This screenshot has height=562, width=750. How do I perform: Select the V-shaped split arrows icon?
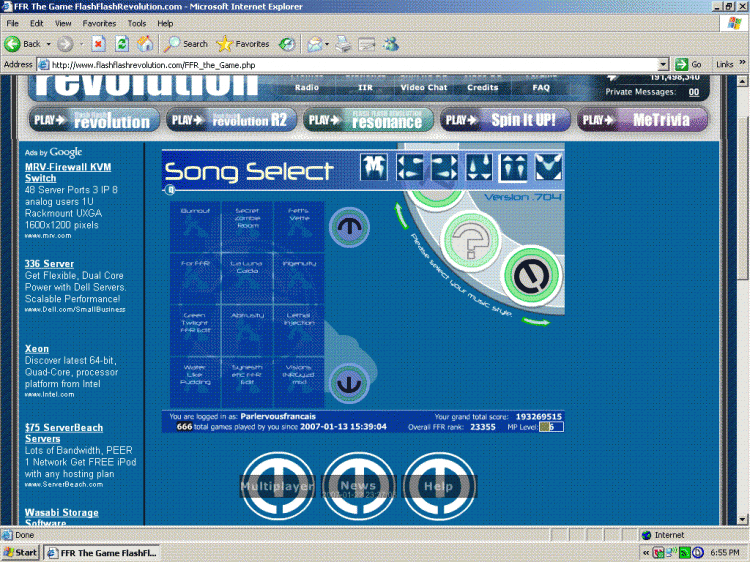[548, 167]
